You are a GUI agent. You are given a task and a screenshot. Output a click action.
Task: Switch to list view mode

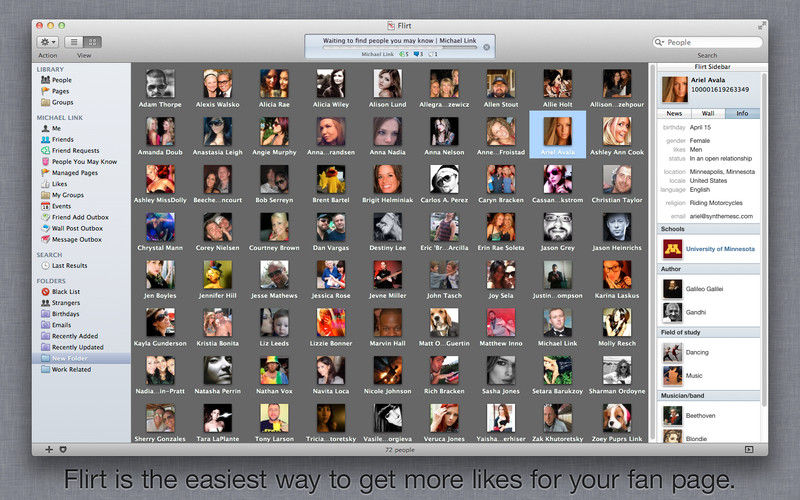[74, 42]
